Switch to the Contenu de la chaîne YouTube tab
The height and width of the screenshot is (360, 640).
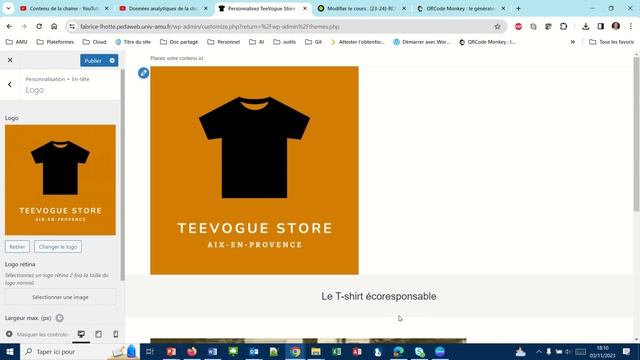(x=64, y=8)
